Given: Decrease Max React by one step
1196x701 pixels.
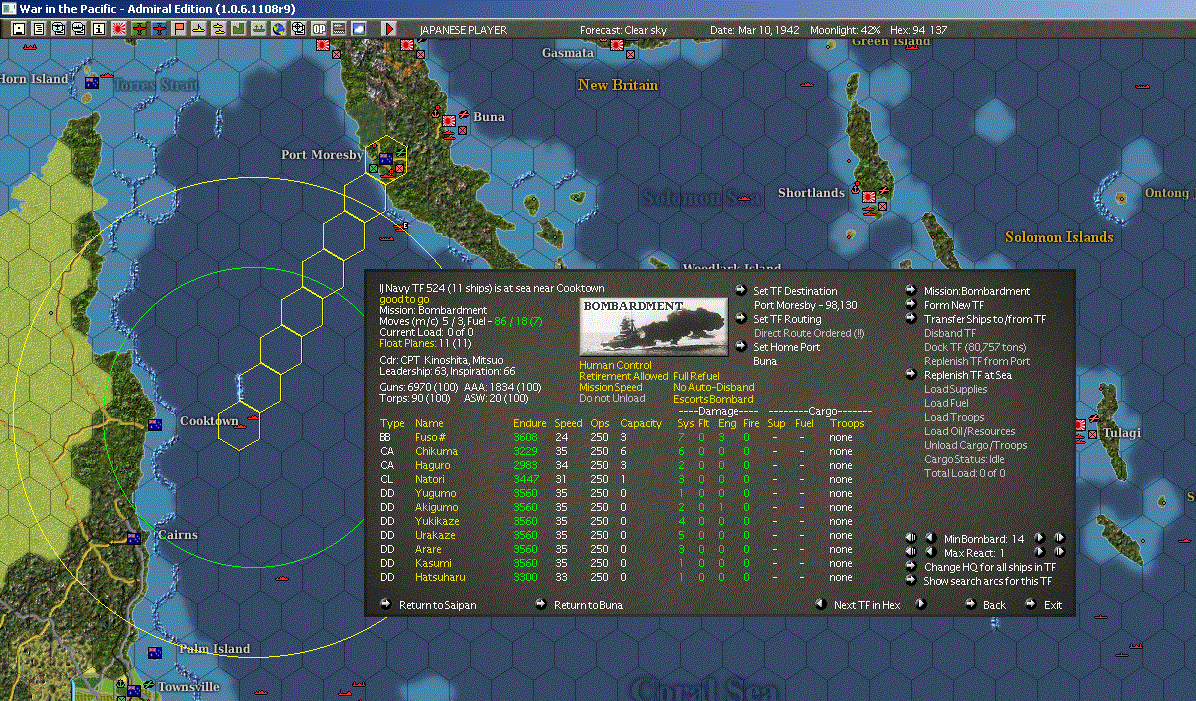Looking at the screenshot, I should point(931,551).
